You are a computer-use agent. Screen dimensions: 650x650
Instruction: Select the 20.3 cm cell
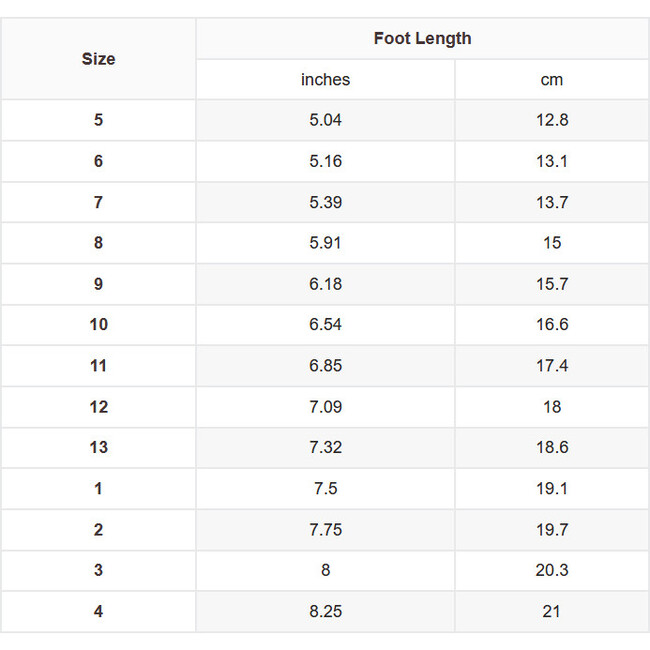point(551,570)
